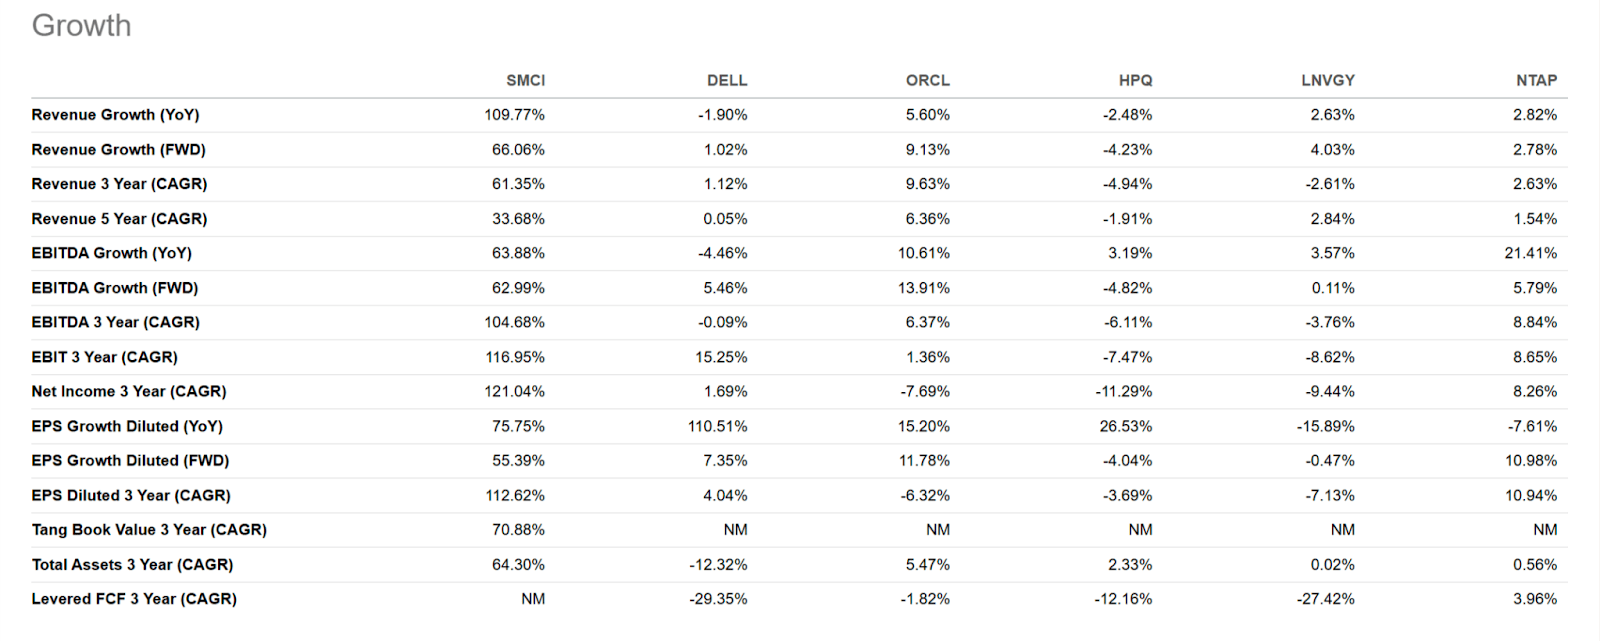Select the ORCL column header
Screen dimensions: 1600x641
[x=928, y=81]
